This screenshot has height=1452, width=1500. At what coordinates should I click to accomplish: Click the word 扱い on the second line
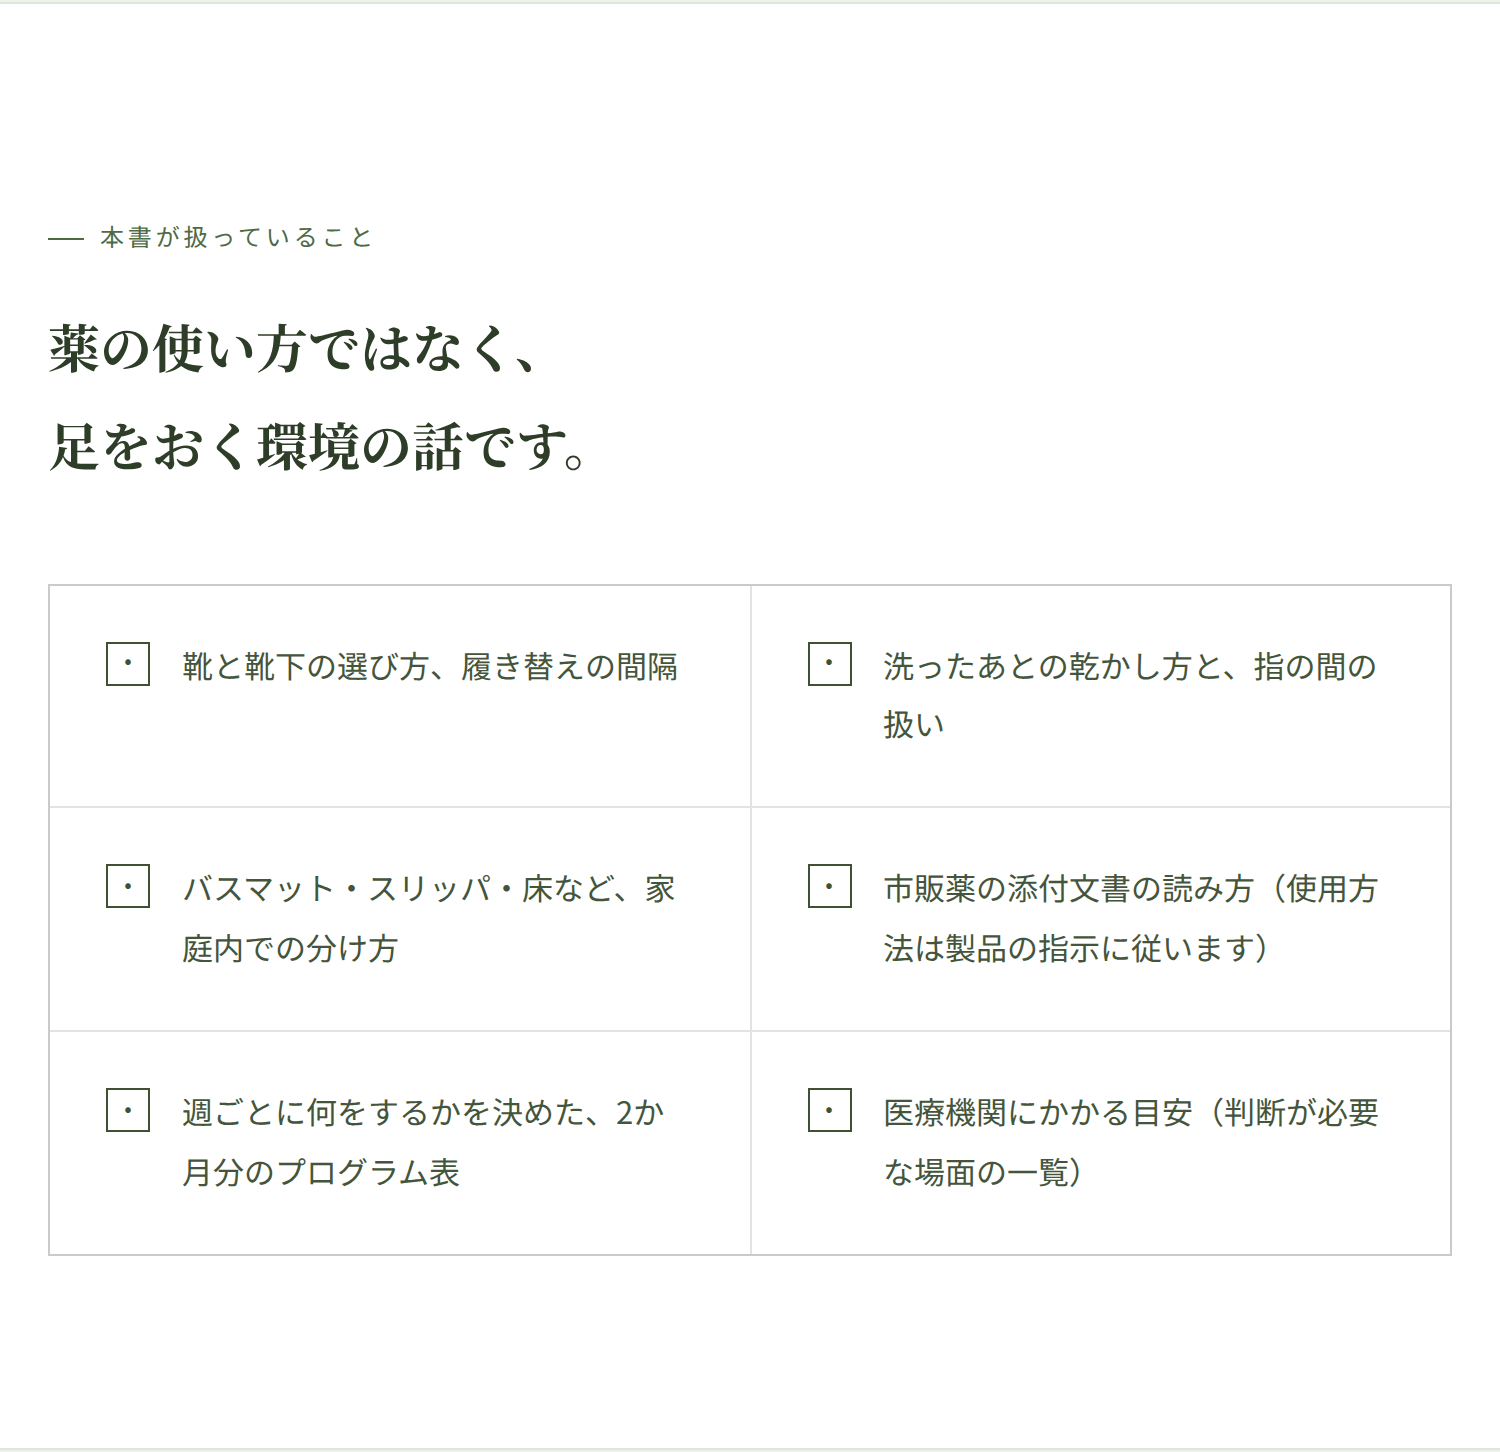point(914,725)
